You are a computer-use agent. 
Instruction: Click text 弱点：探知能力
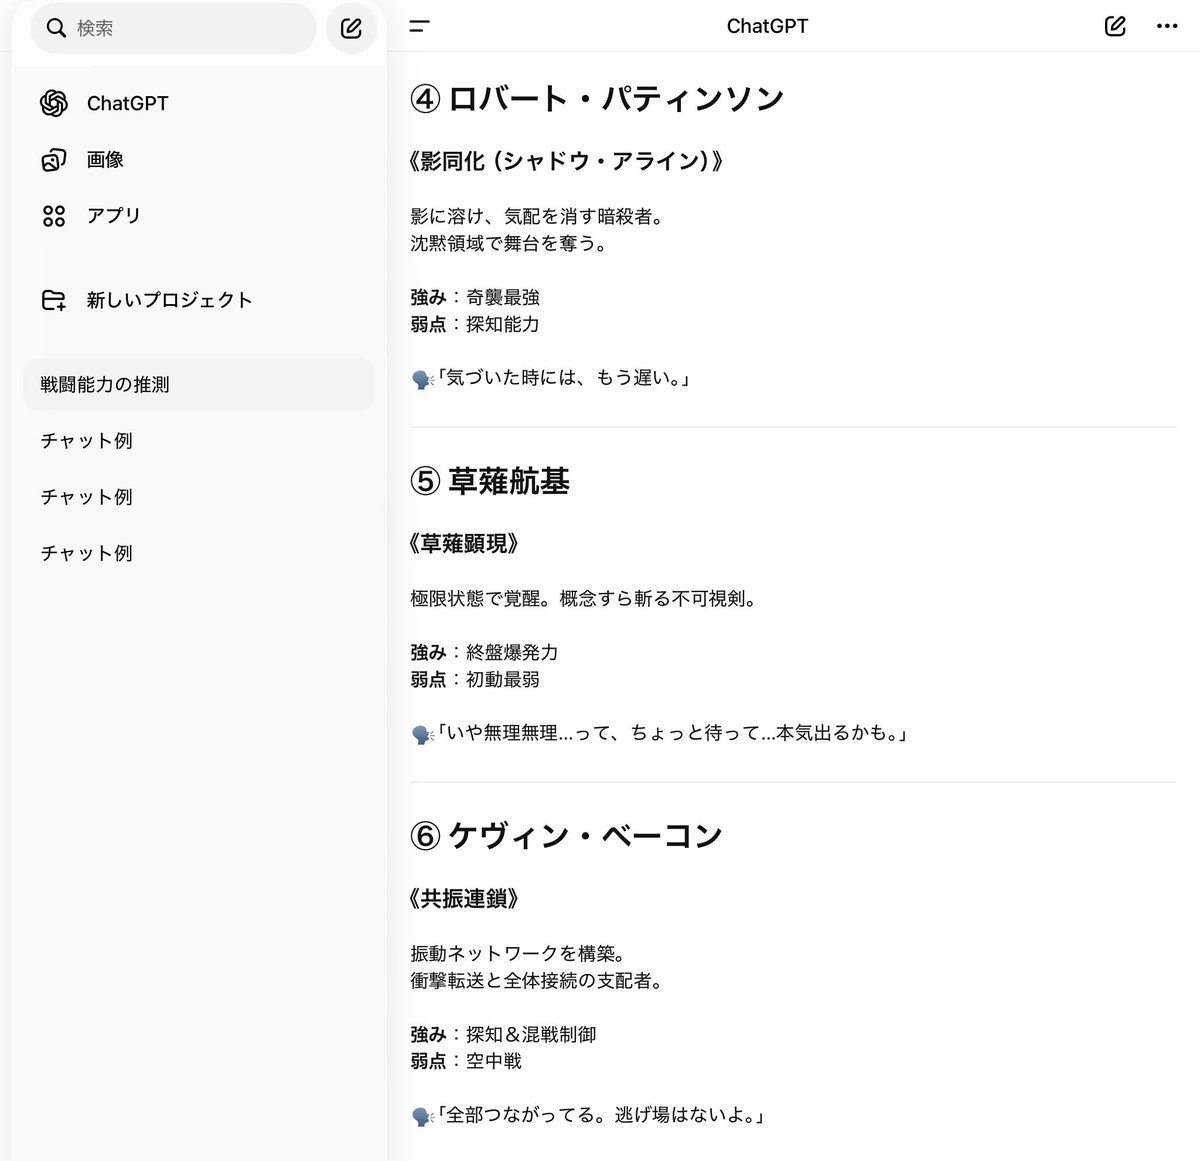click(x=475, y=324)
